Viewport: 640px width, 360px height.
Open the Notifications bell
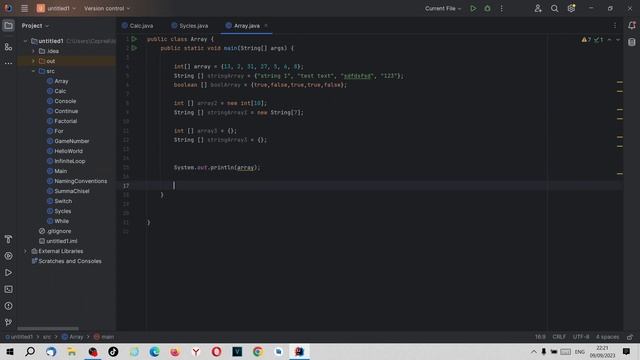click(631, 26)
